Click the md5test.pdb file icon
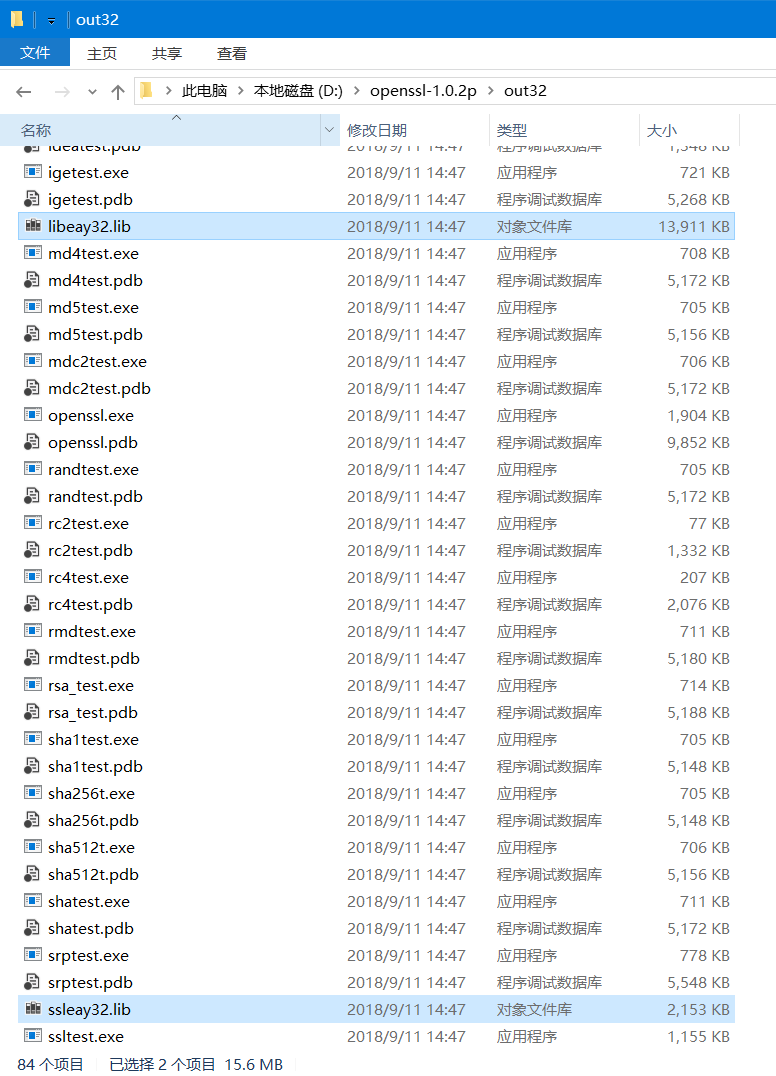The height and width of the screenshot is (1076, 776). click(x=32, y=334)
